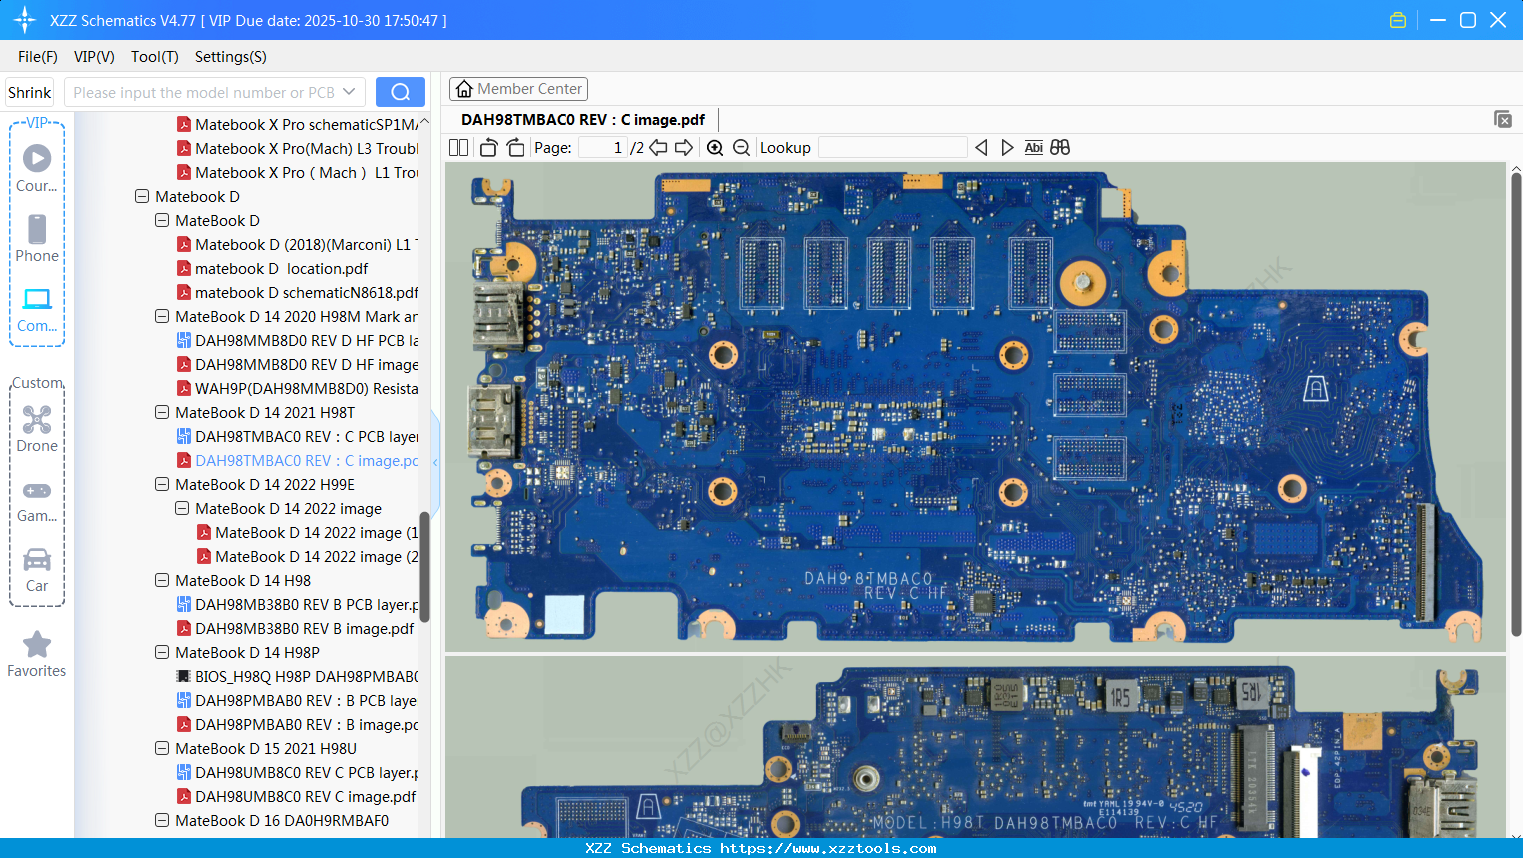Open DAH98MB38B0 REV B PCB layer file
Image resolution: width=1523 pixels, height=858 pixels.
pyautogui.click(x=298, y=605)
